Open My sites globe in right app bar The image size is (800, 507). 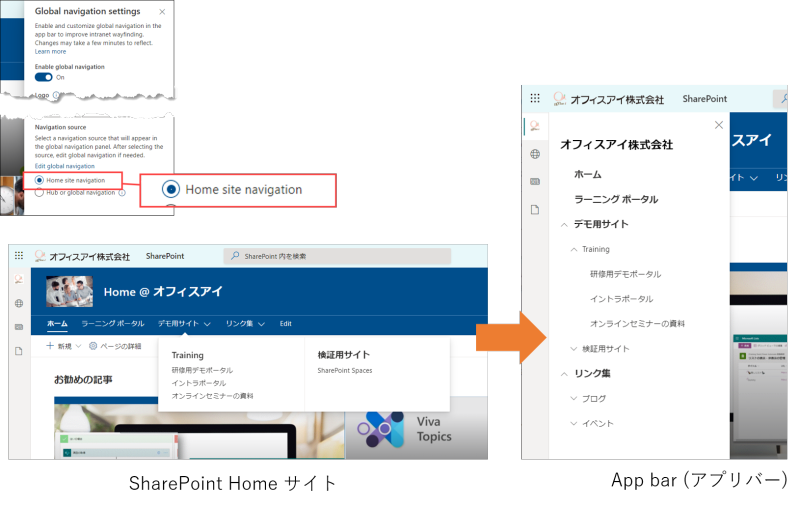tap(535, 154)
